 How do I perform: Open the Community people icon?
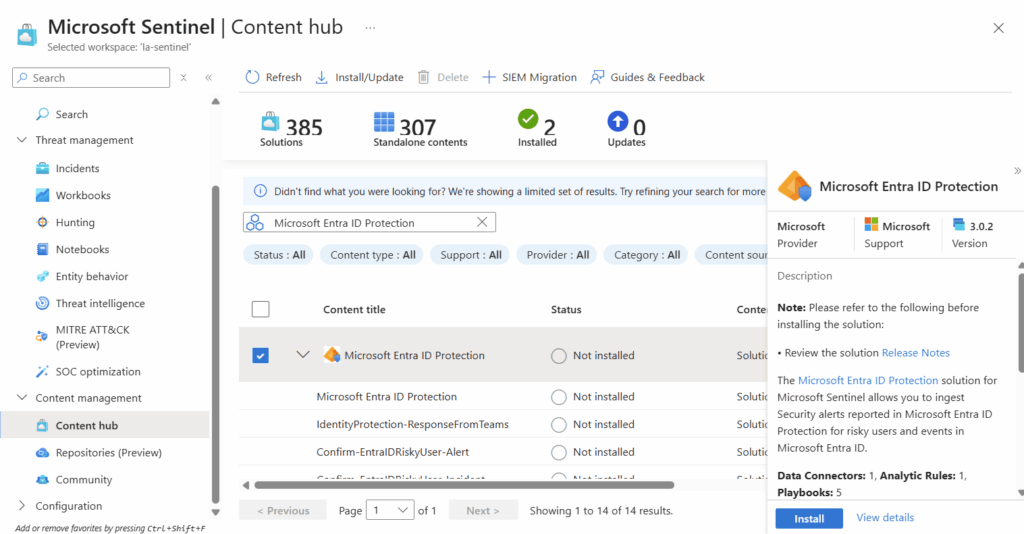(x=42, y=480)
